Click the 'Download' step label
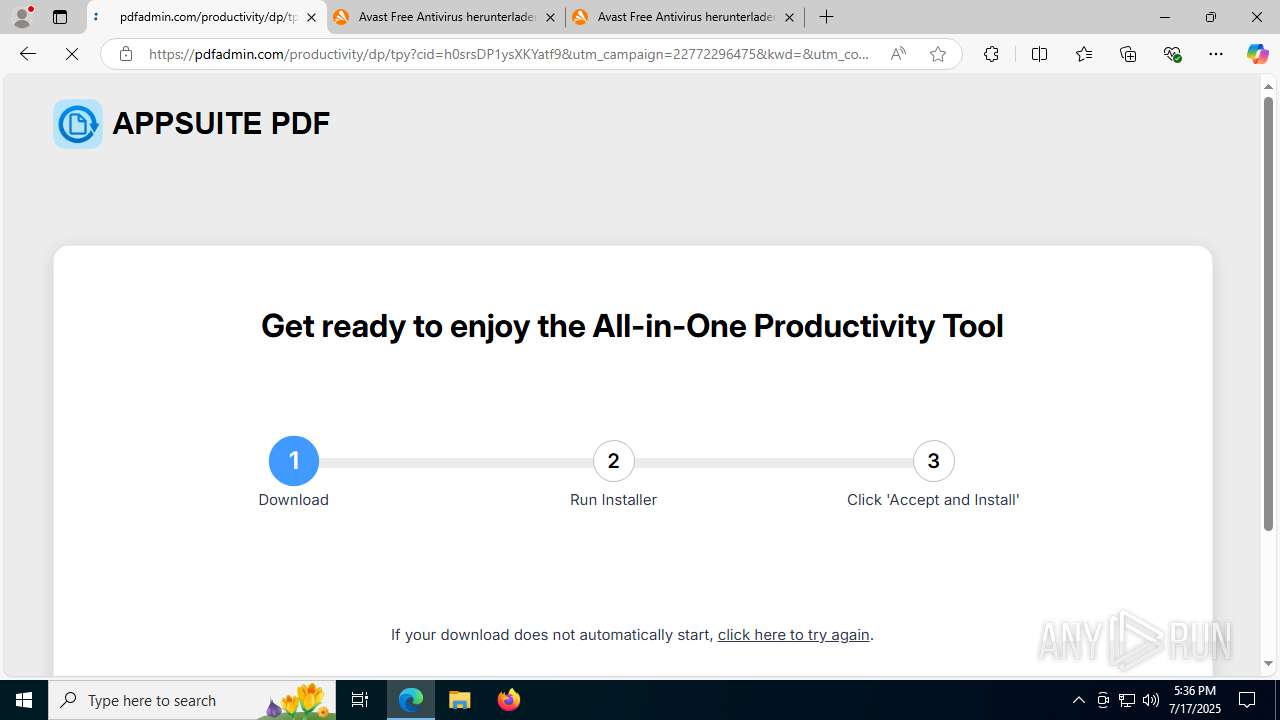The image size is (1280, 720). 293,500
